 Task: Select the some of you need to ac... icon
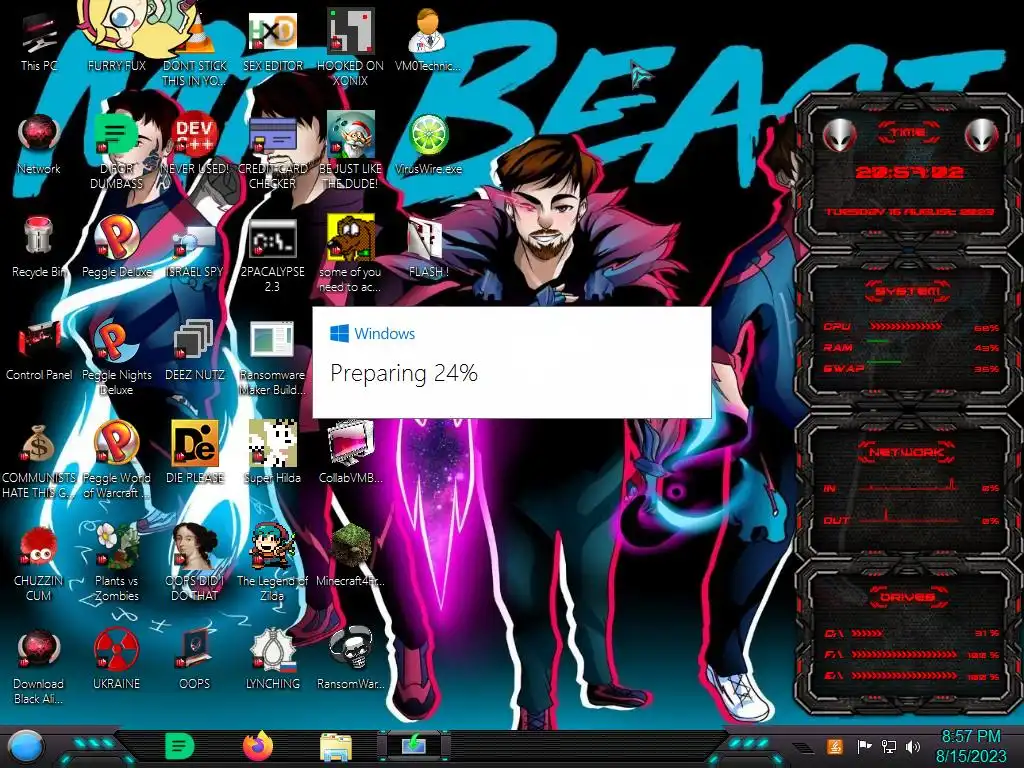tap(350, 253)
